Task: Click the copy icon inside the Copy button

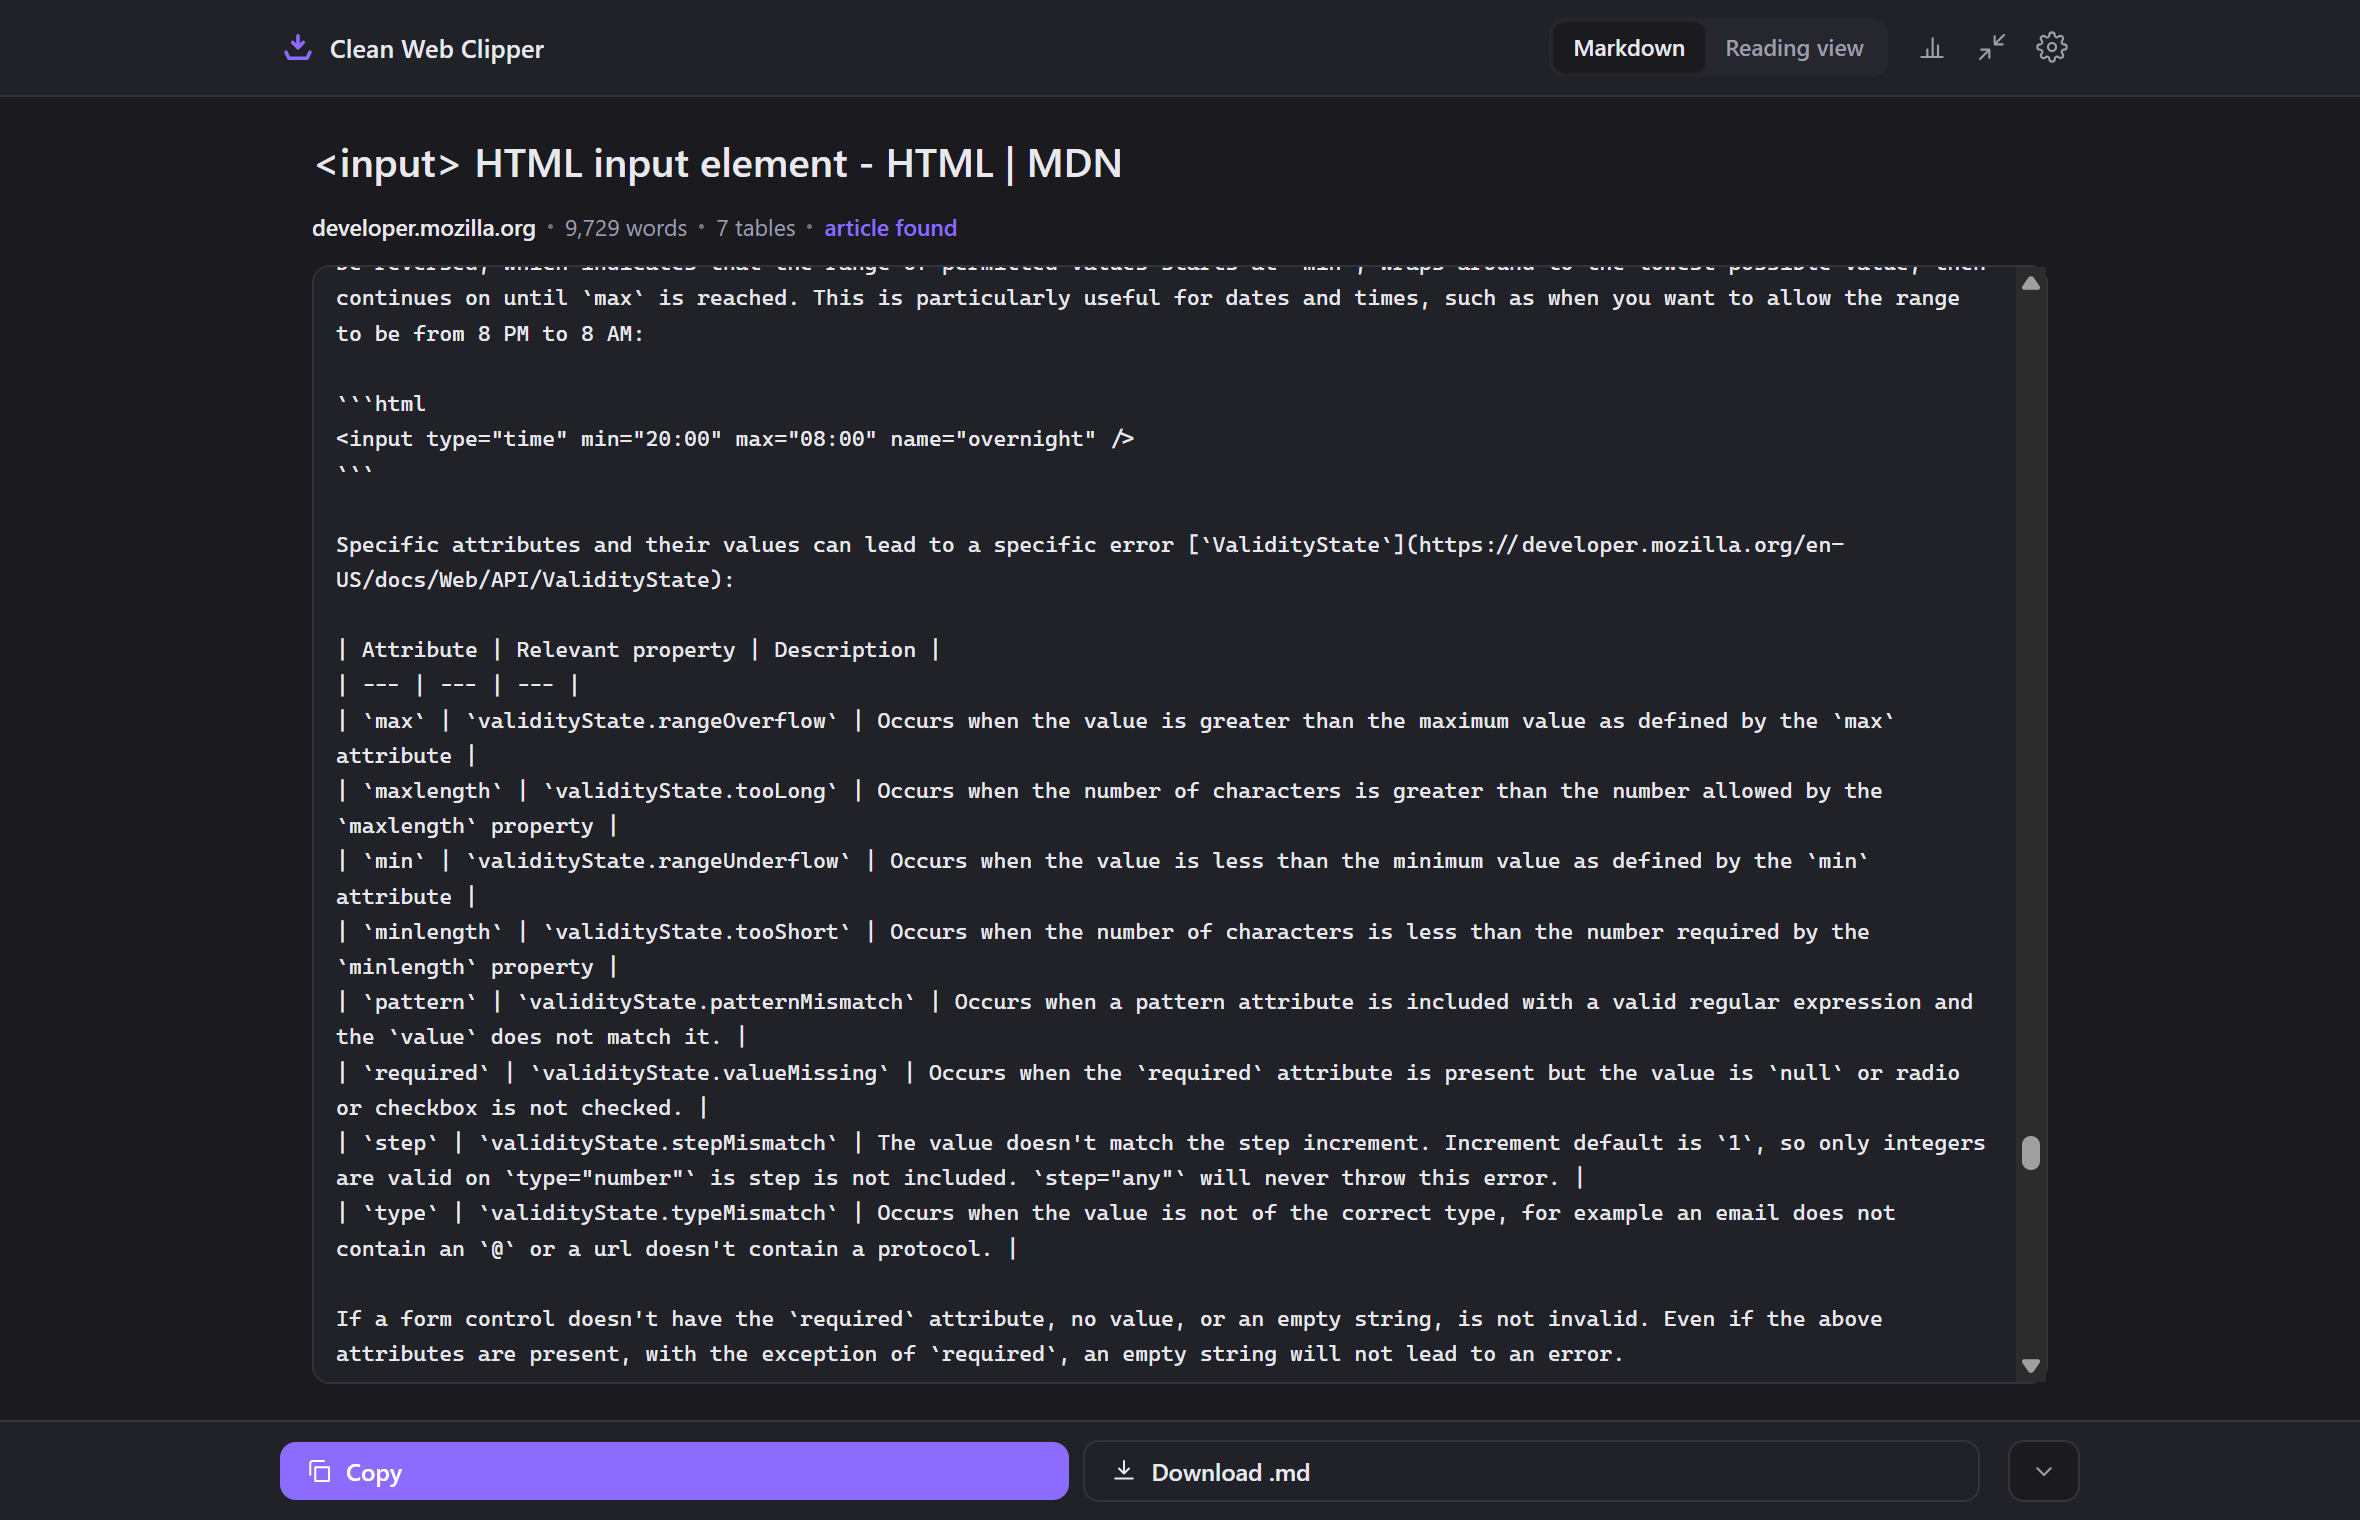Action: [319, 1471]
